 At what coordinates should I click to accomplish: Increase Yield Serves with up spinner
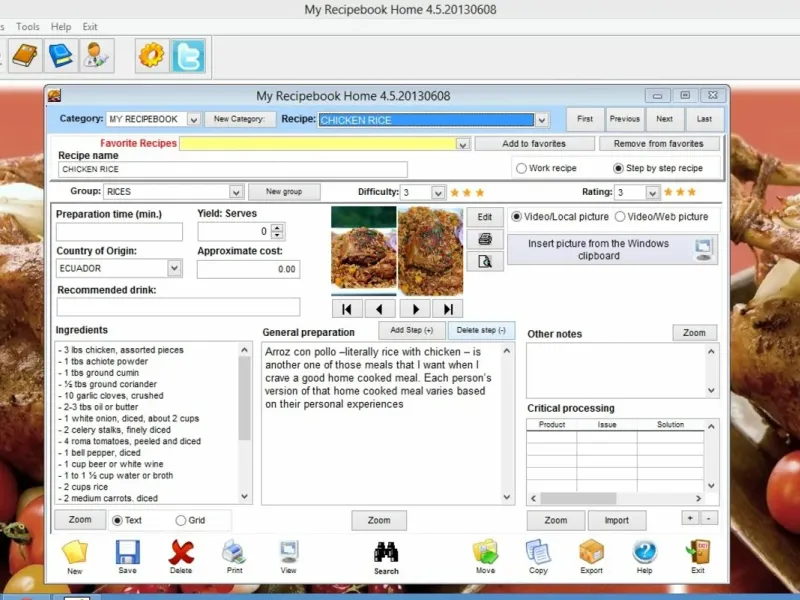pyautogui.click(x=277, y=228)
